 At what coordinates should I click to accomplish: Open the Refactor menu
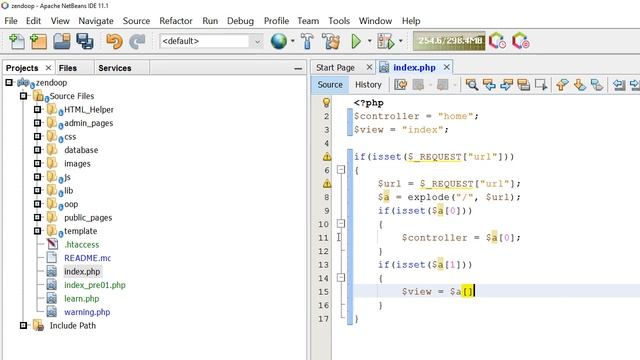tap(176, 21)
